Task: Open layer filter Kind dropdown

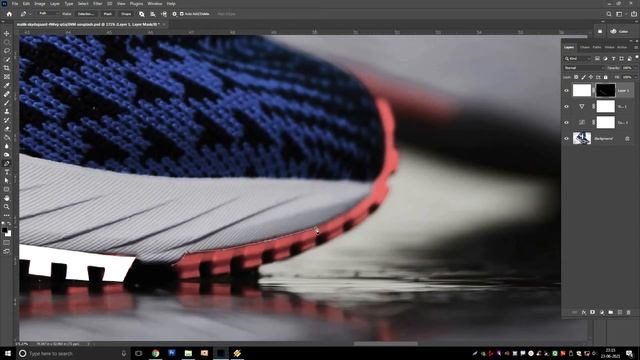Action: 578,59
